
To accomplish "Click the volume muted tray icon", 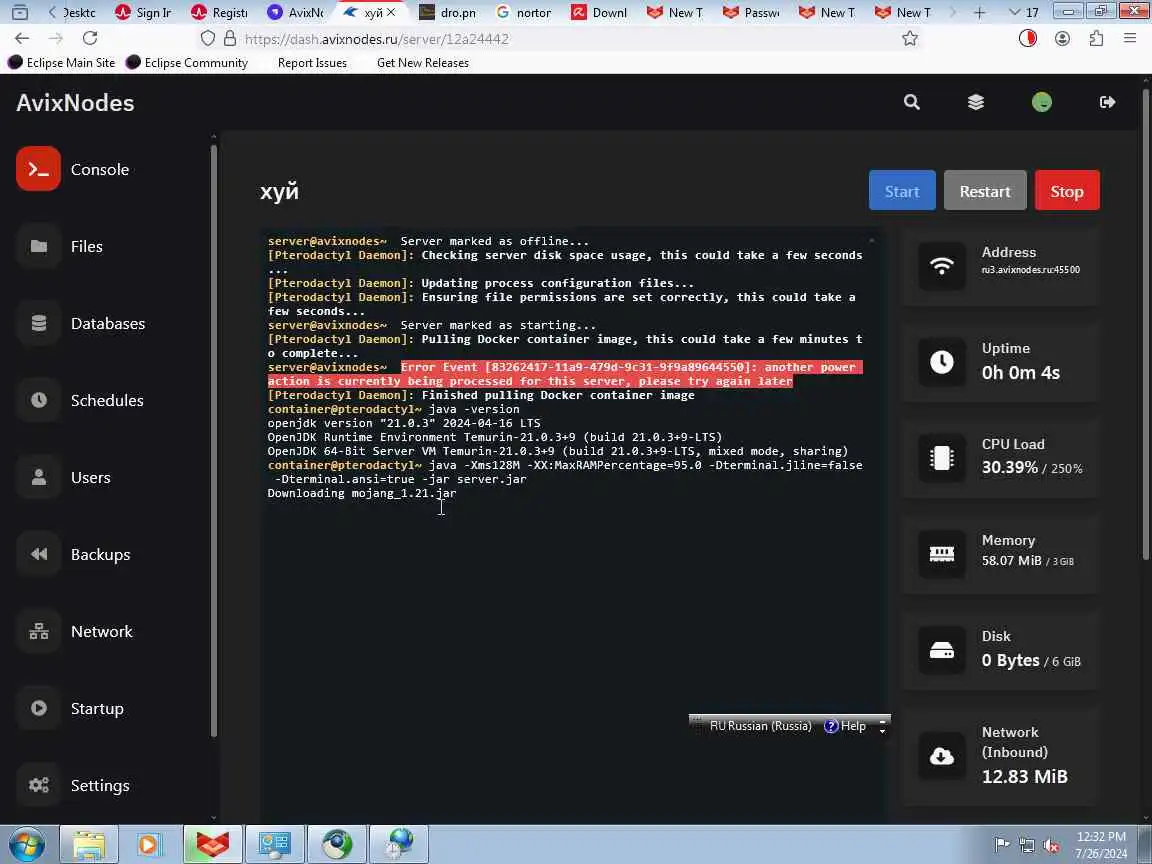I will point(1051,845).
